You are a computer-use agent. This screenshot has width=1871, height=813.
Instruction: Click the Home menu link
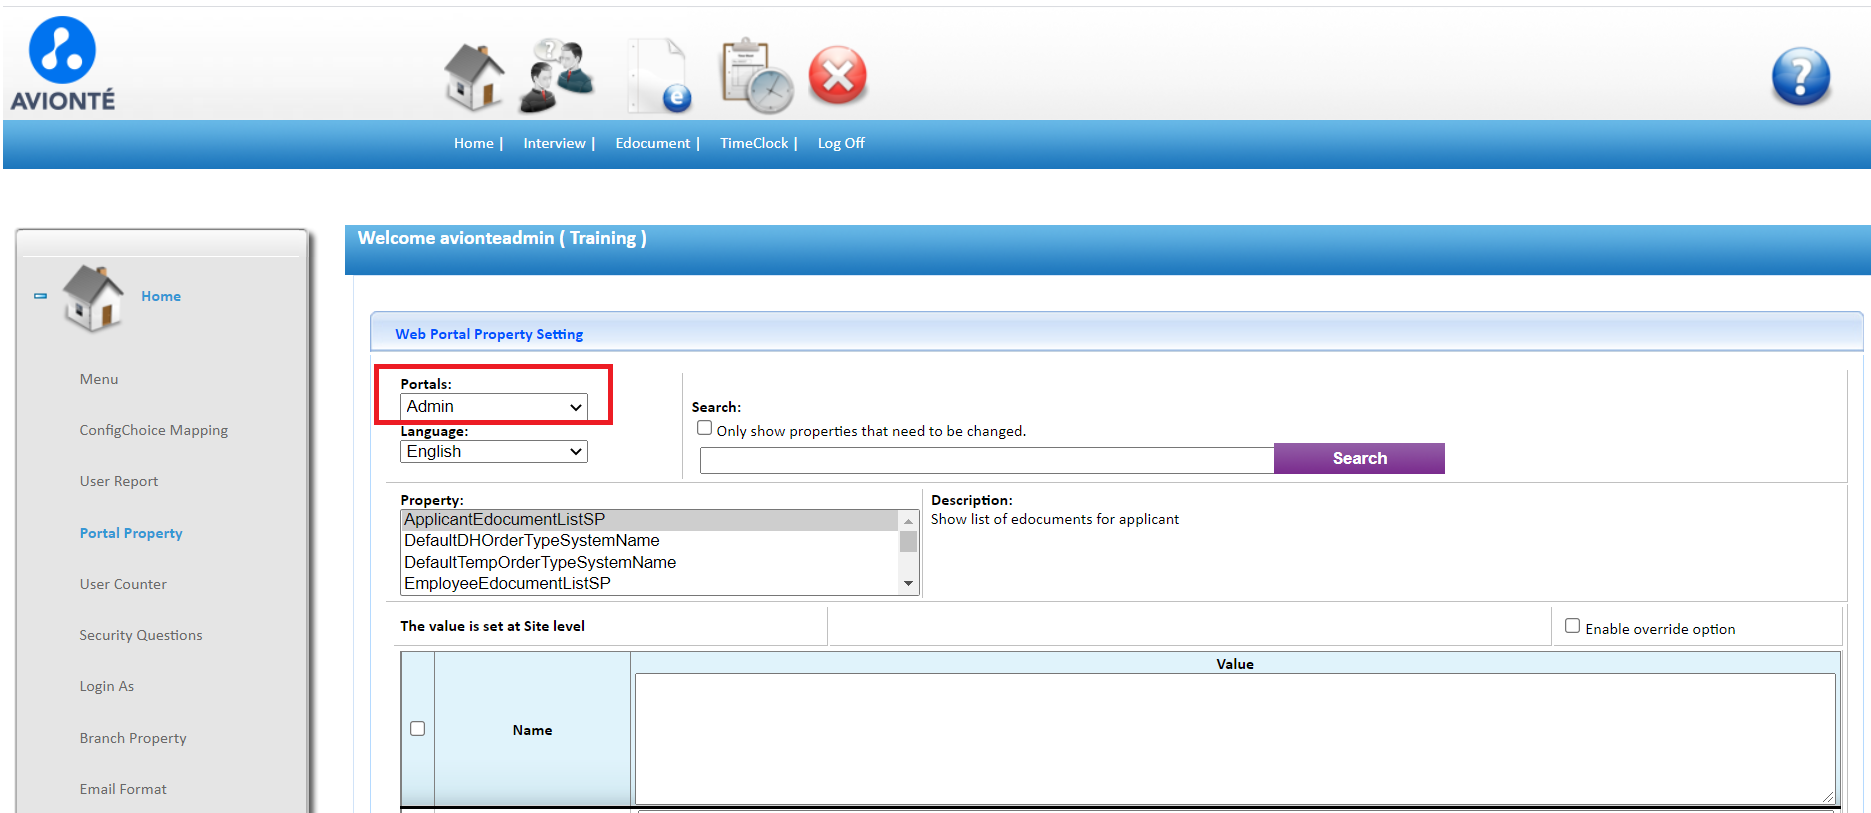pos(474,143)
